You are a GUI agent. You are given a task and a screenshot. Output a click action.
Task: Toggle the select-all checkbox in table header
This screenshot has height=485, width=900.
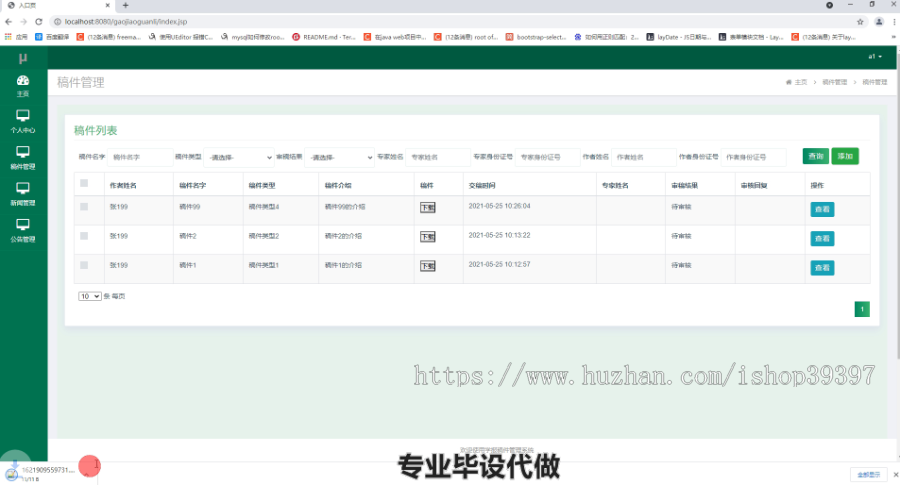(84, 183)
